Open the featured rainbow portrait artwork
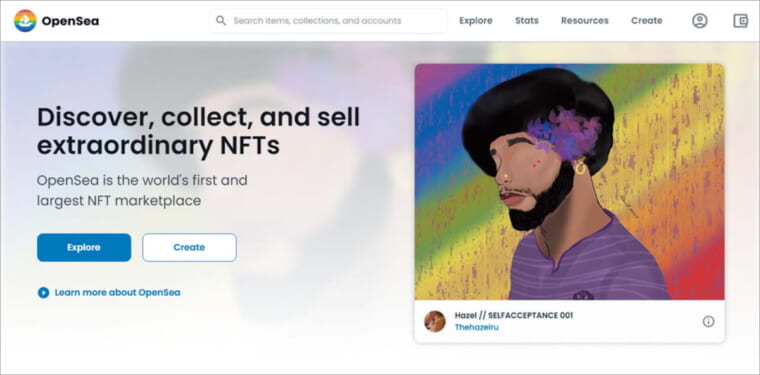The height and width of the screenshot is (375, 760). pyautogui.click(x=570, y=182)
